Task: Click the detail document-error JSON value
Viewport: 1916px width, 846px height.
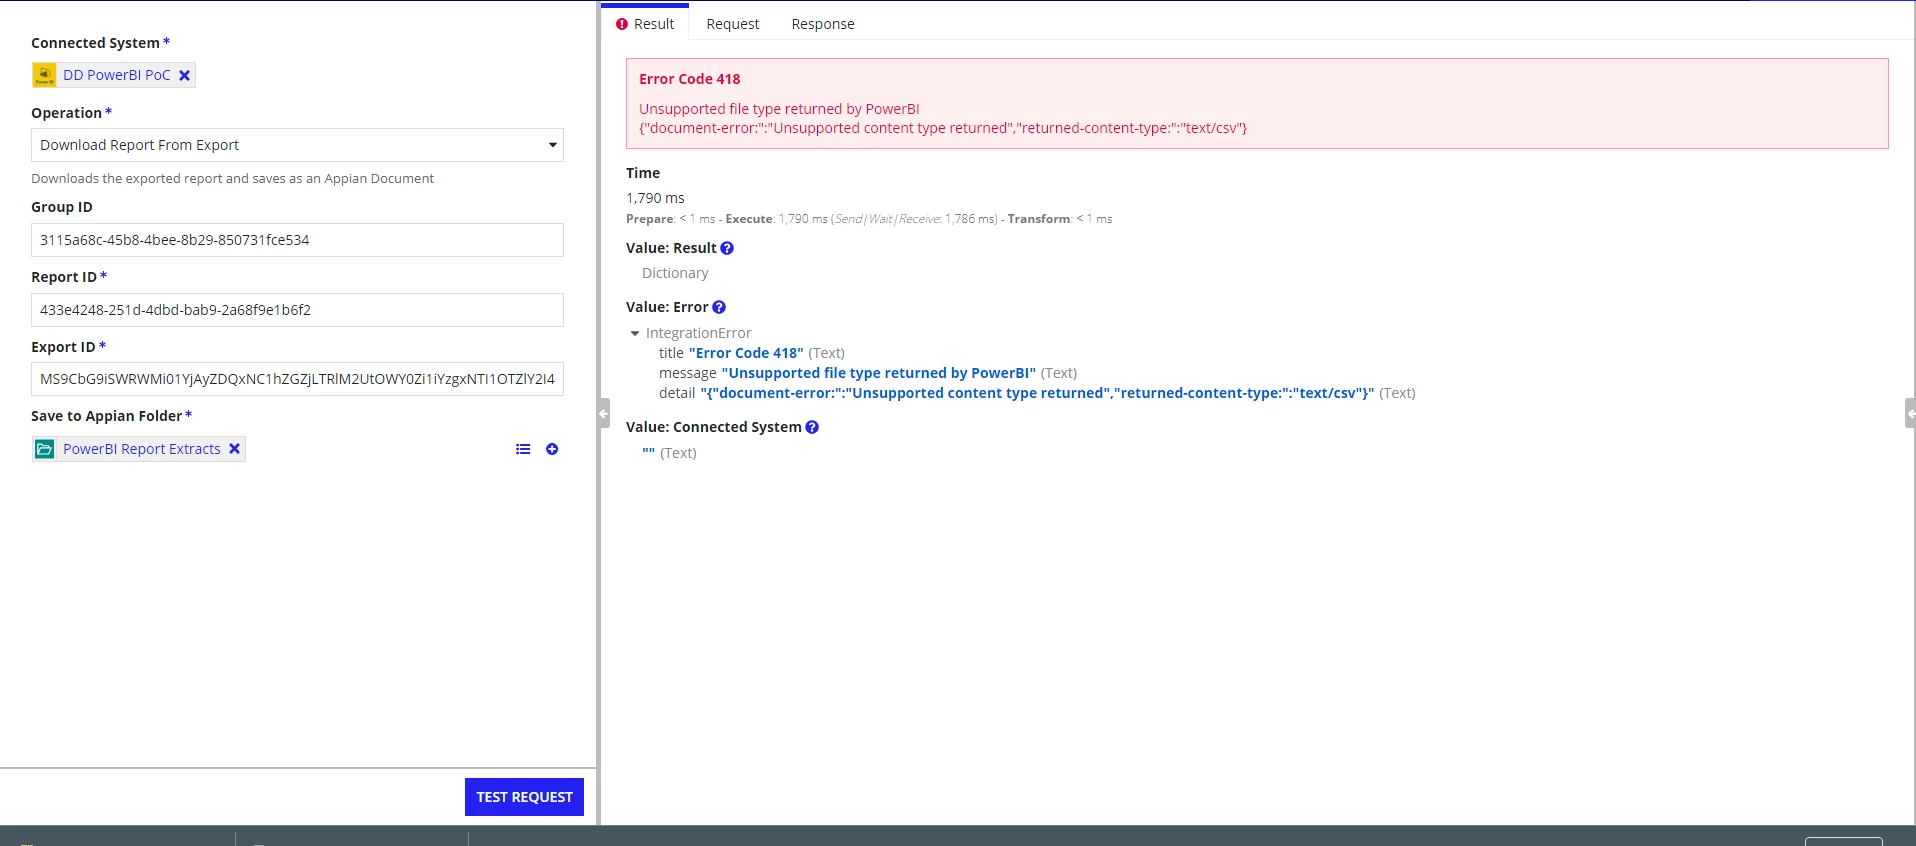Action: point(1037,393)
